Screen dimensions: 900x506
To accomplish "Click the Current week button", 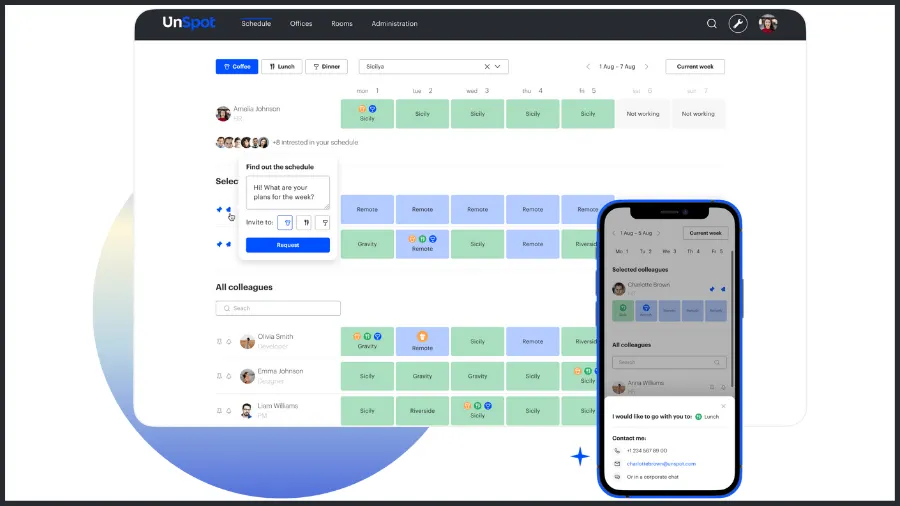I will (x=695, y=67).
